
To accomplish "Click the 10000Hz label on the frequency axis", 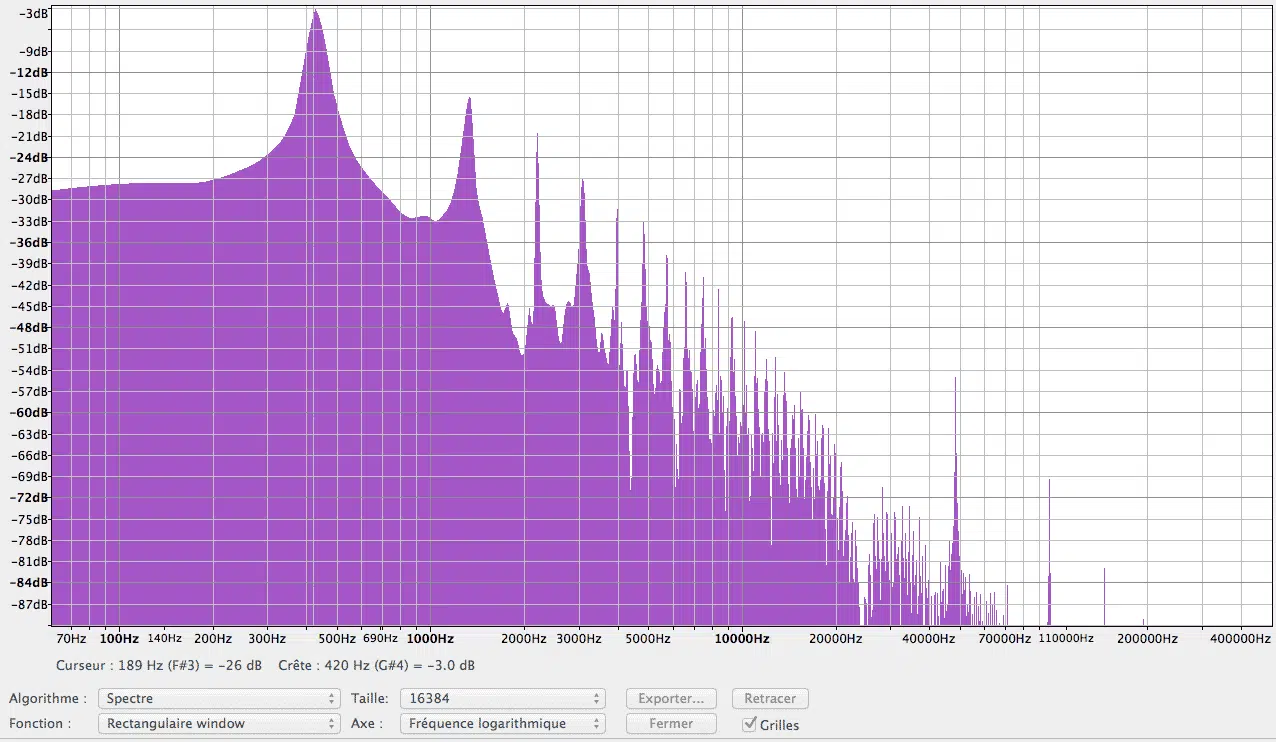I will (x=741, y=638).
